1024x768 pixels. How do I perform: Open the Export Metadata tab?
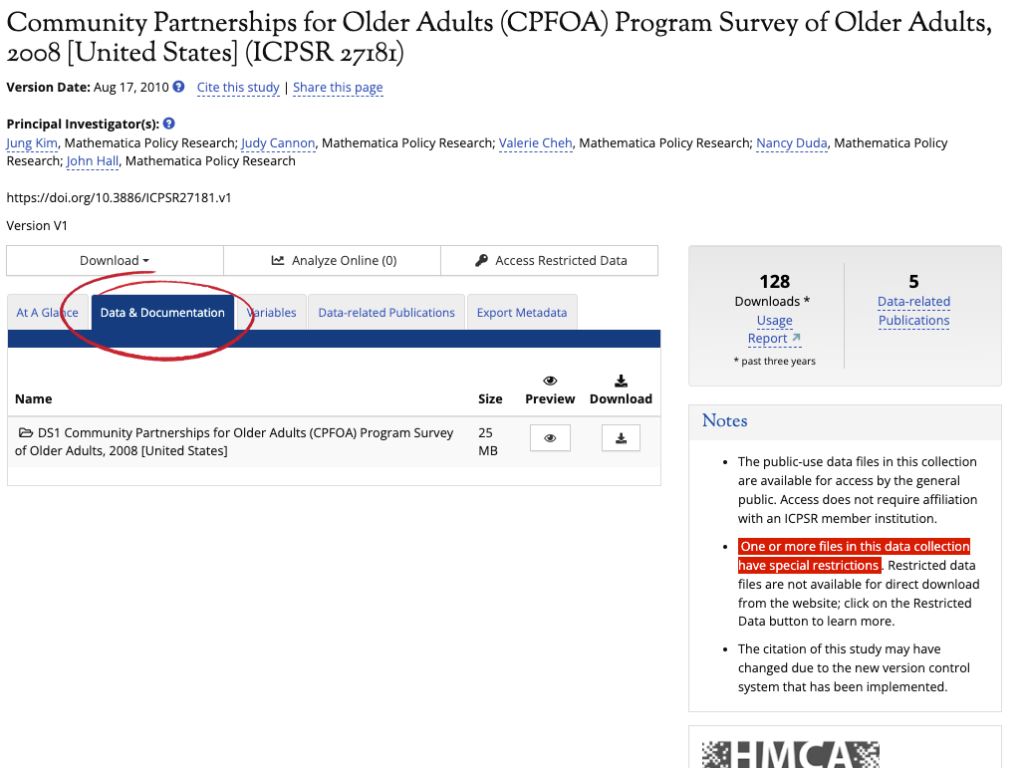pos(522,313)
